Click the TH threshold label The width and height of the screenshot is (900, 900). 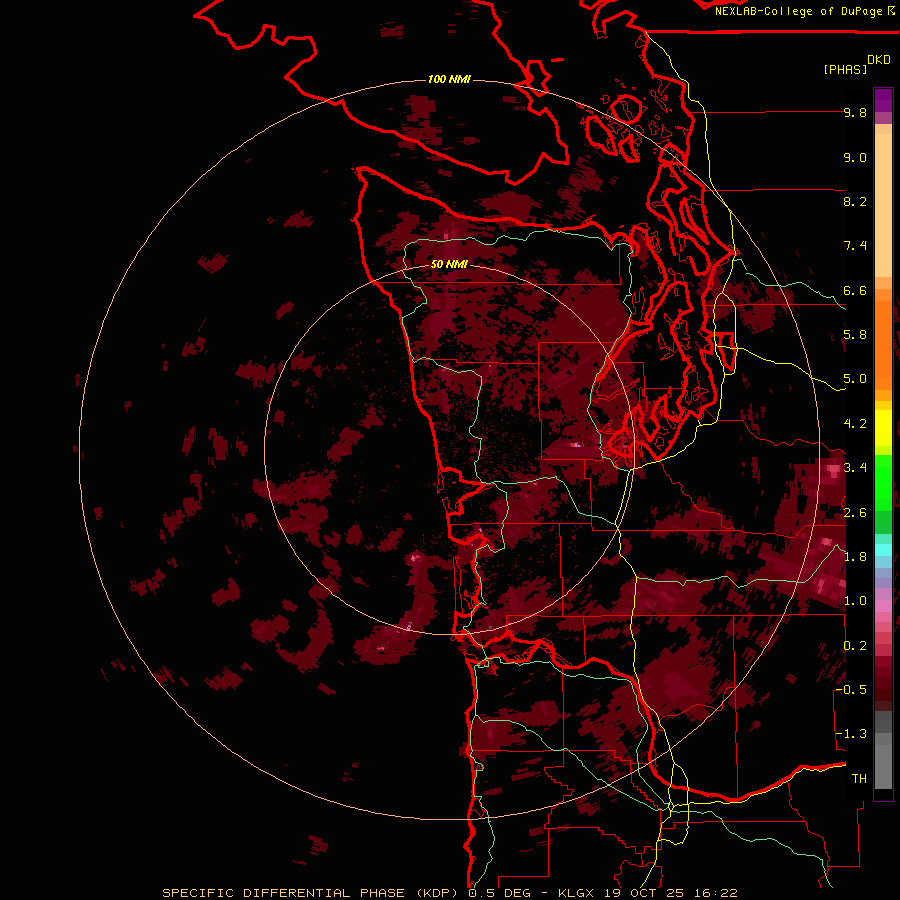859,779
